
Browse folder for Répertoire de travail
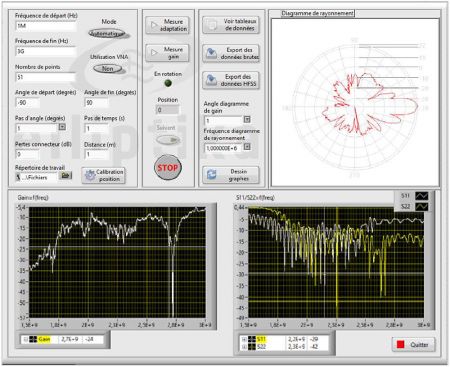[x=65, y=175]
